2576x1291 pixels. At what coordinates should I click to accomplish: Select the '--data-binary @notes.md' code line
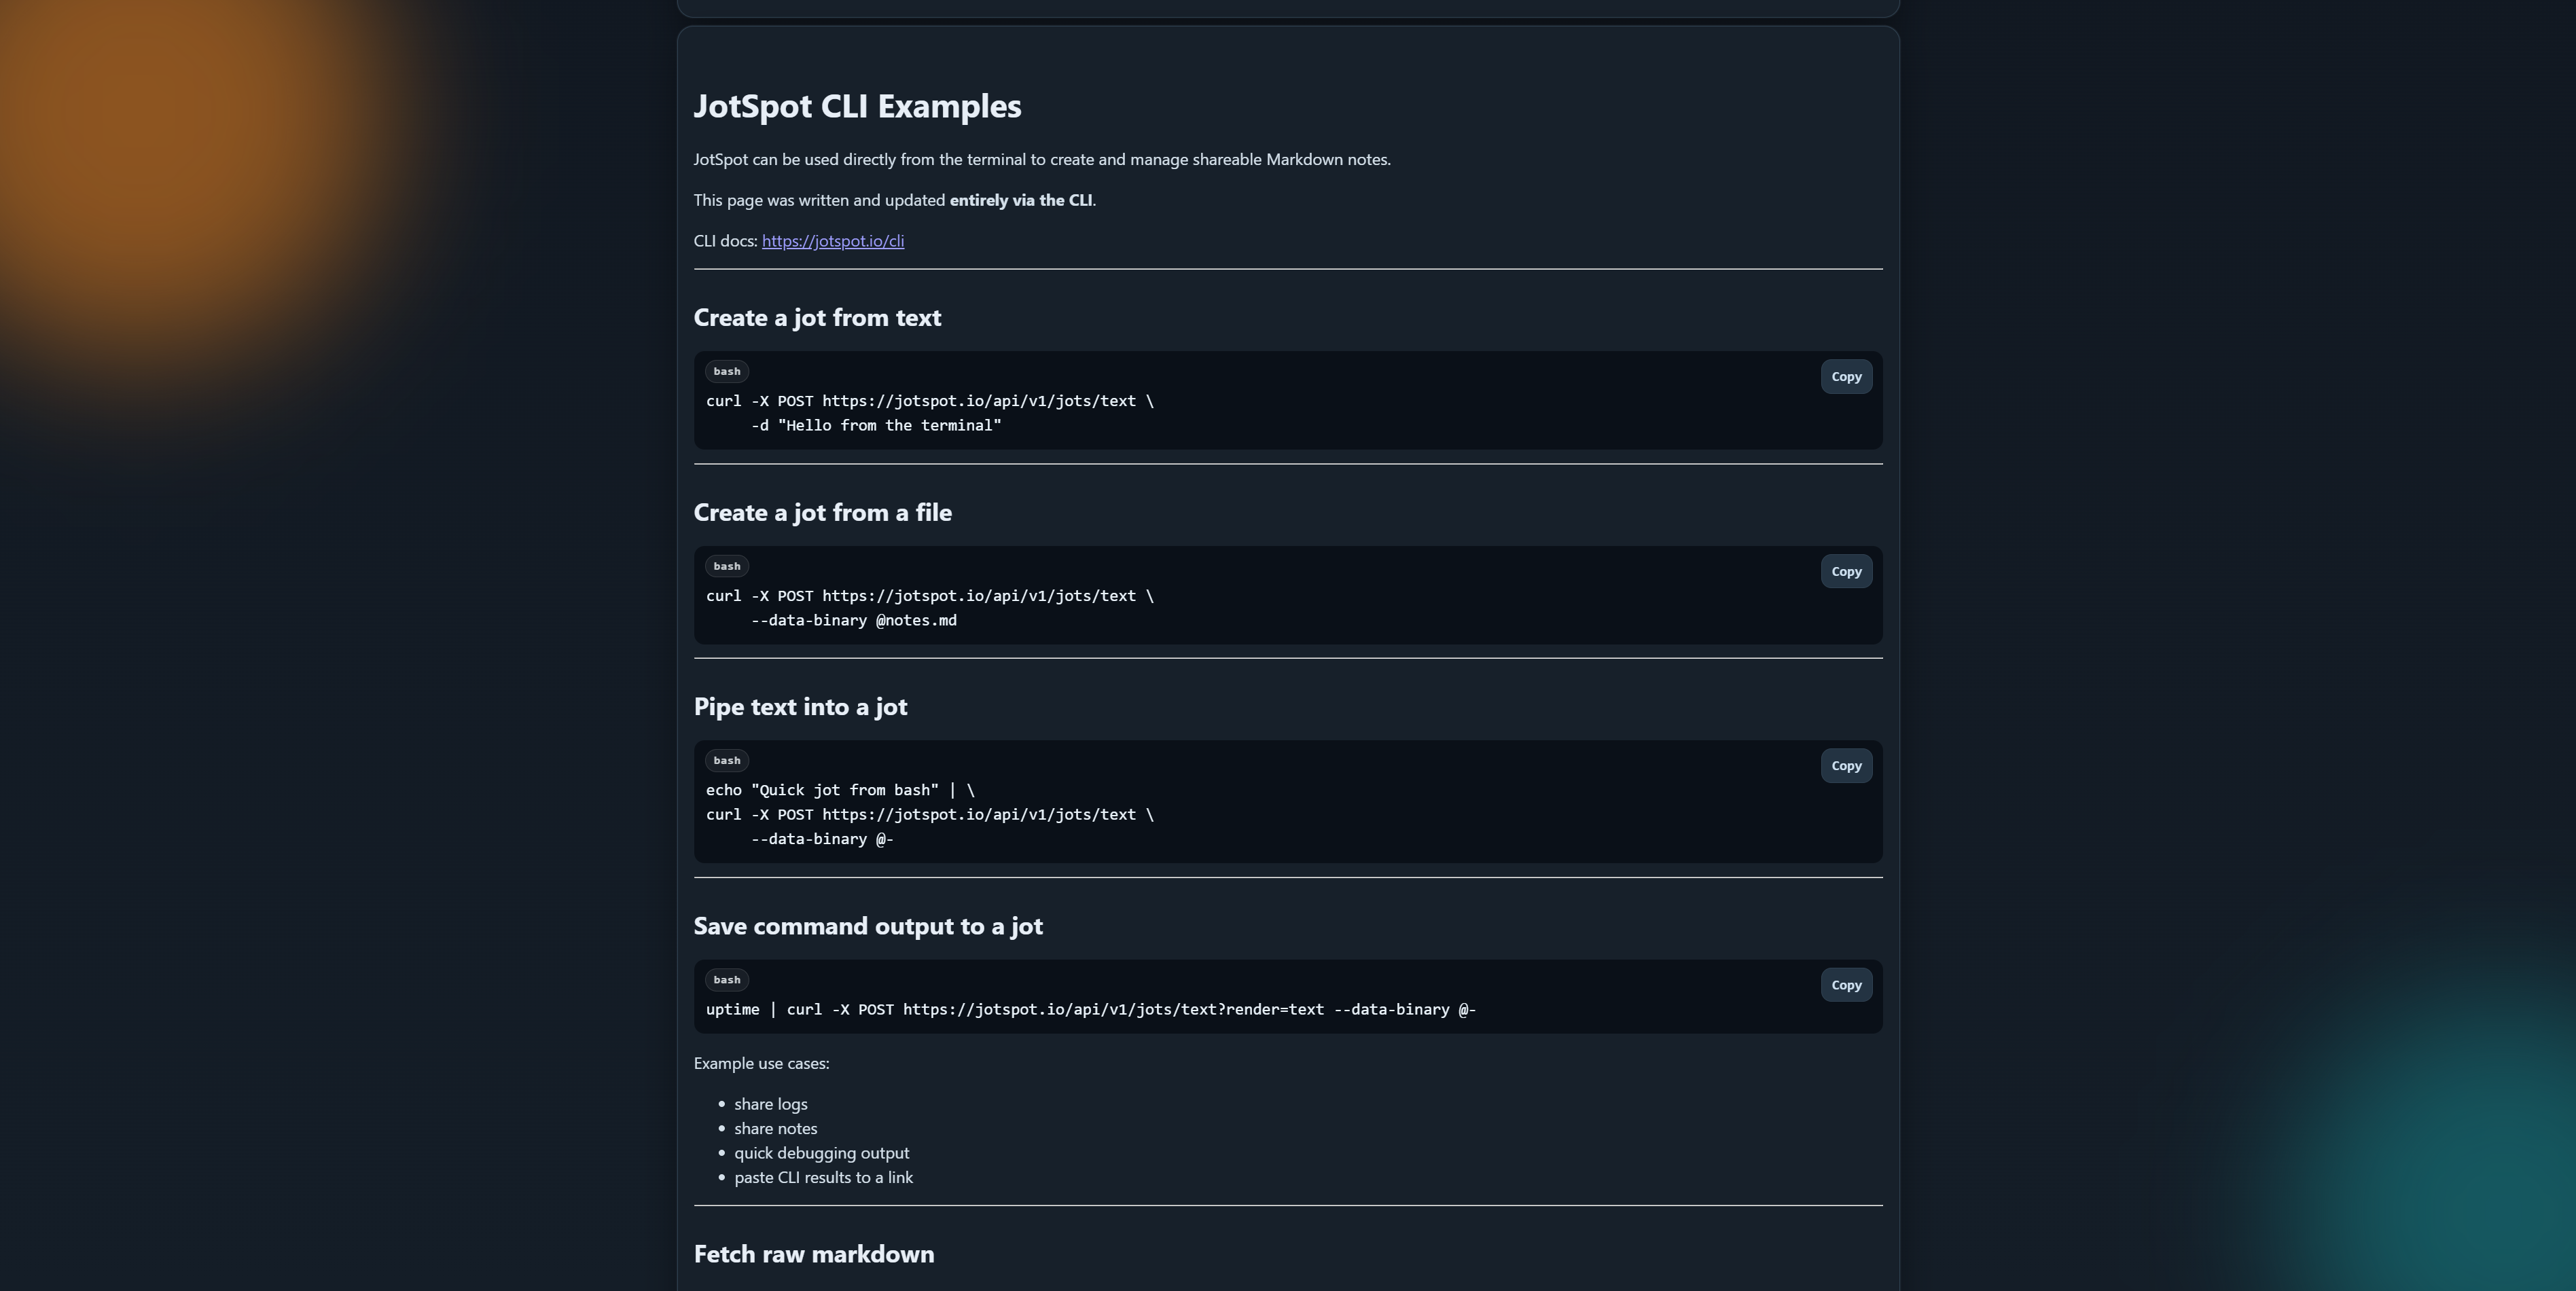coord(852,620)
